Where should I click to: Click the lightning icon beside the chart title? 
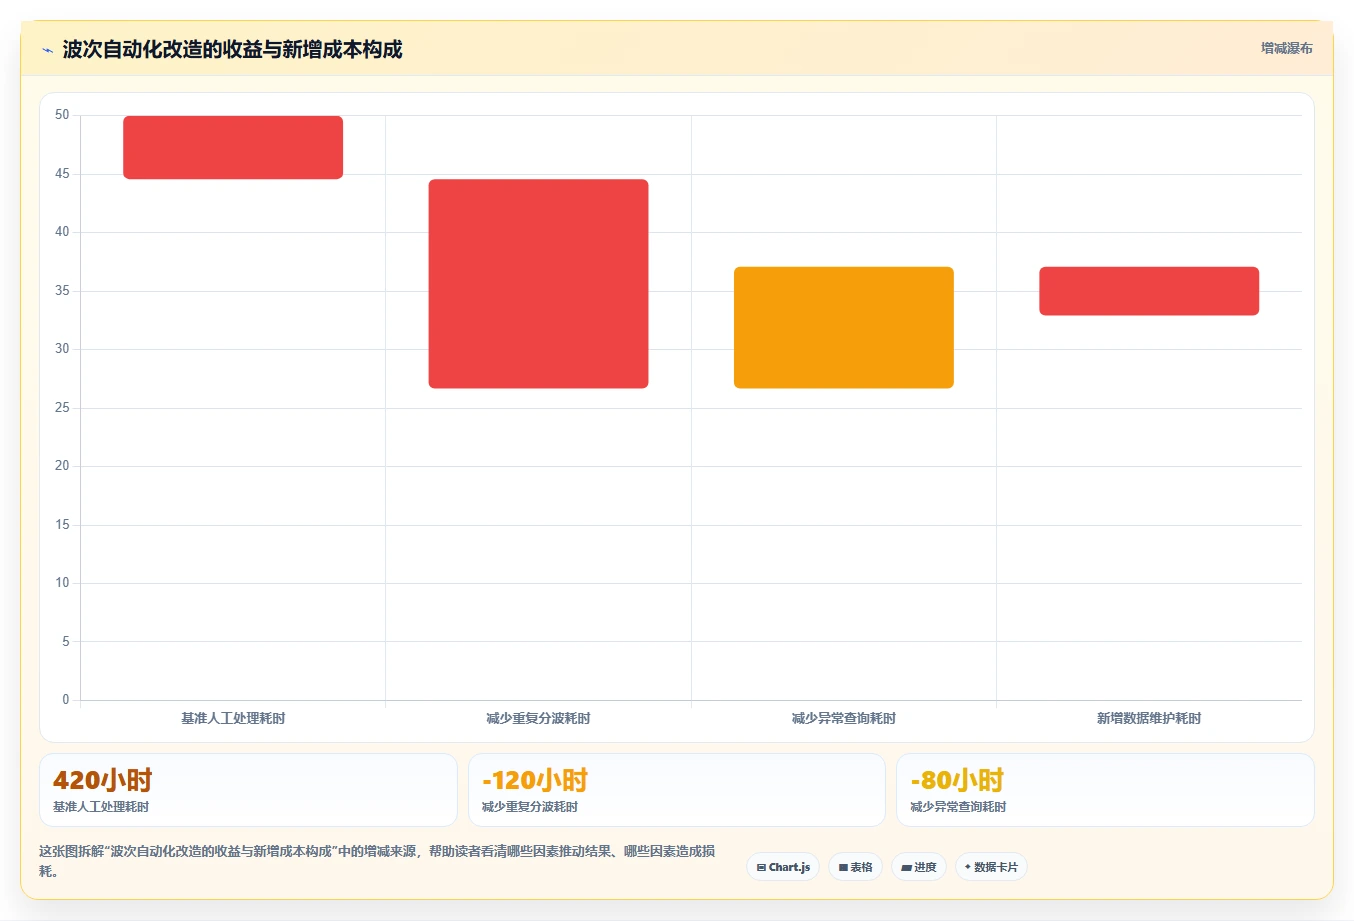[x=47, y=50]
